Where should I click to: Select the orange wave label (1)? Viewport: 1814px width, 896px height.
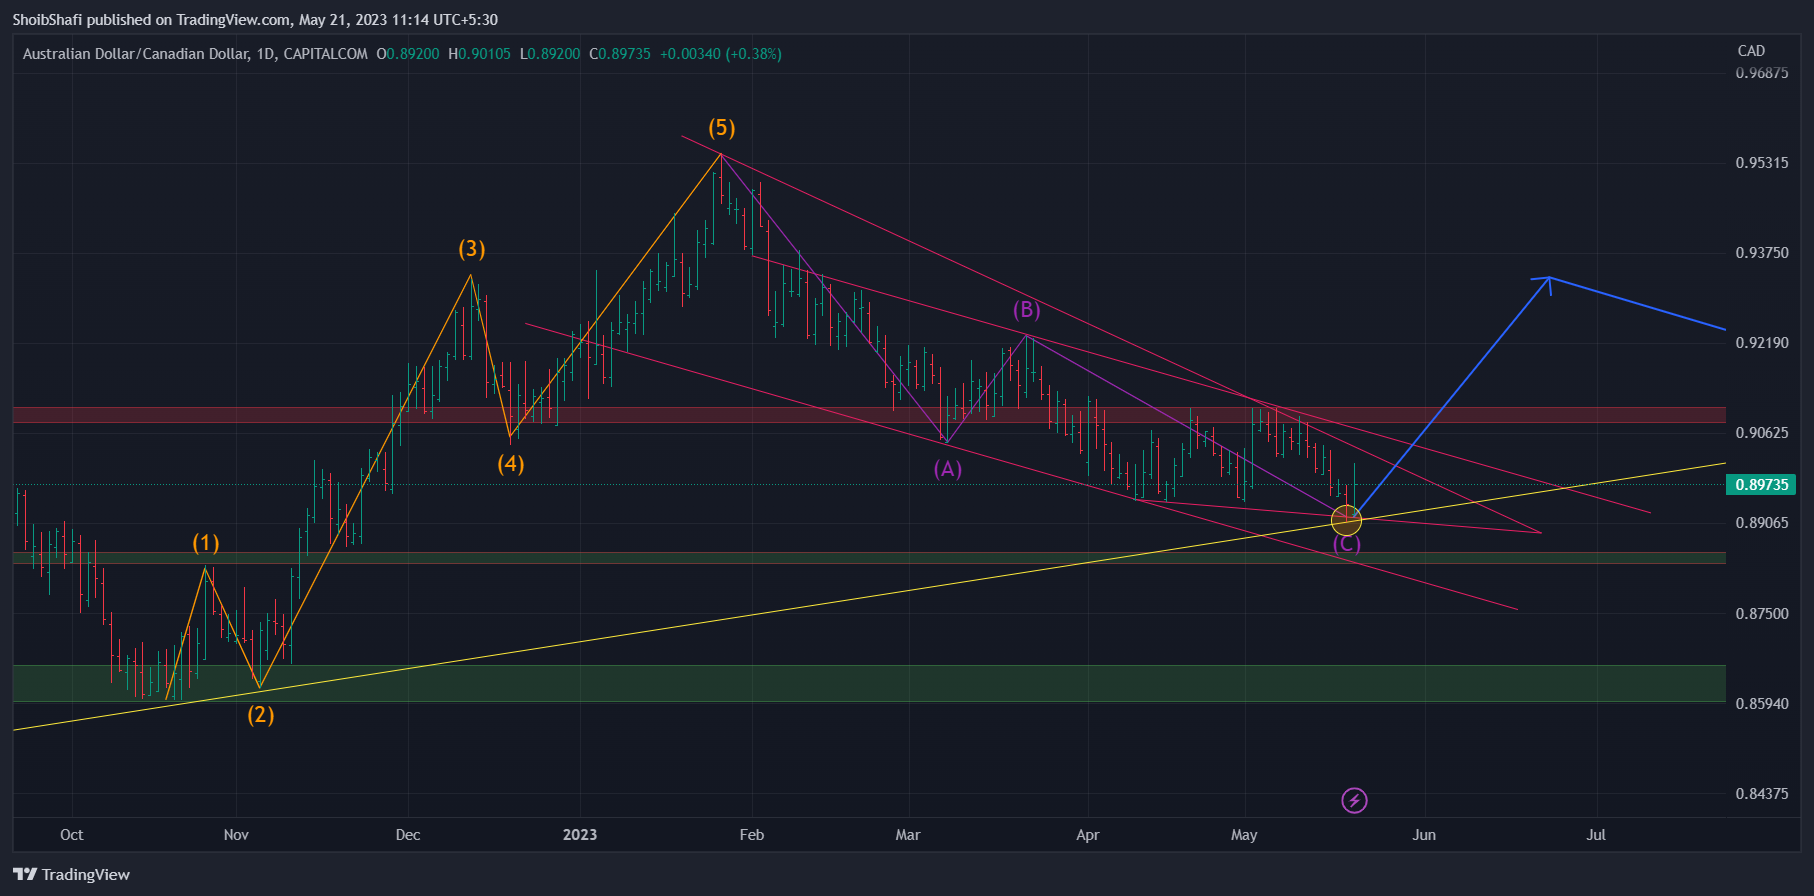click(206, 543)
